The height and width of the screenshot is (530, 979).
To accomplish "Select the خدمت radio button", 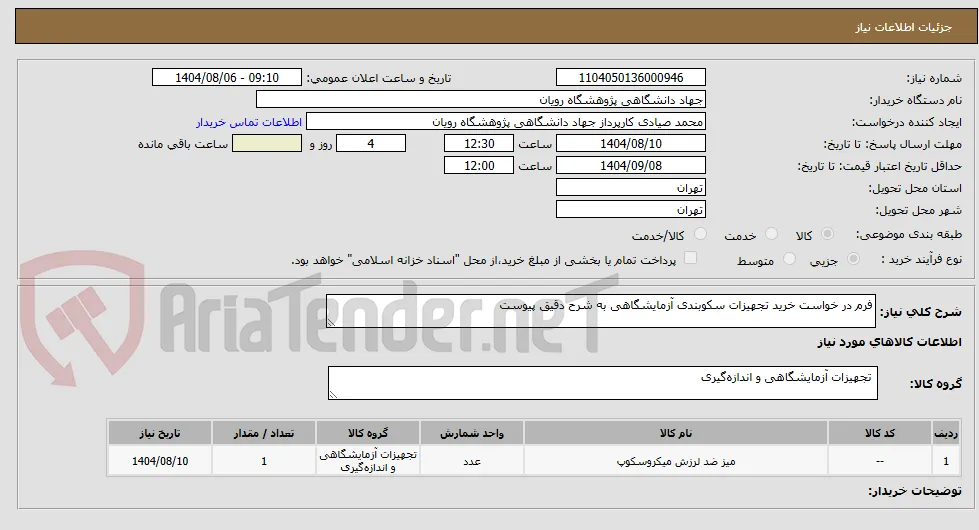I will 772,234.
